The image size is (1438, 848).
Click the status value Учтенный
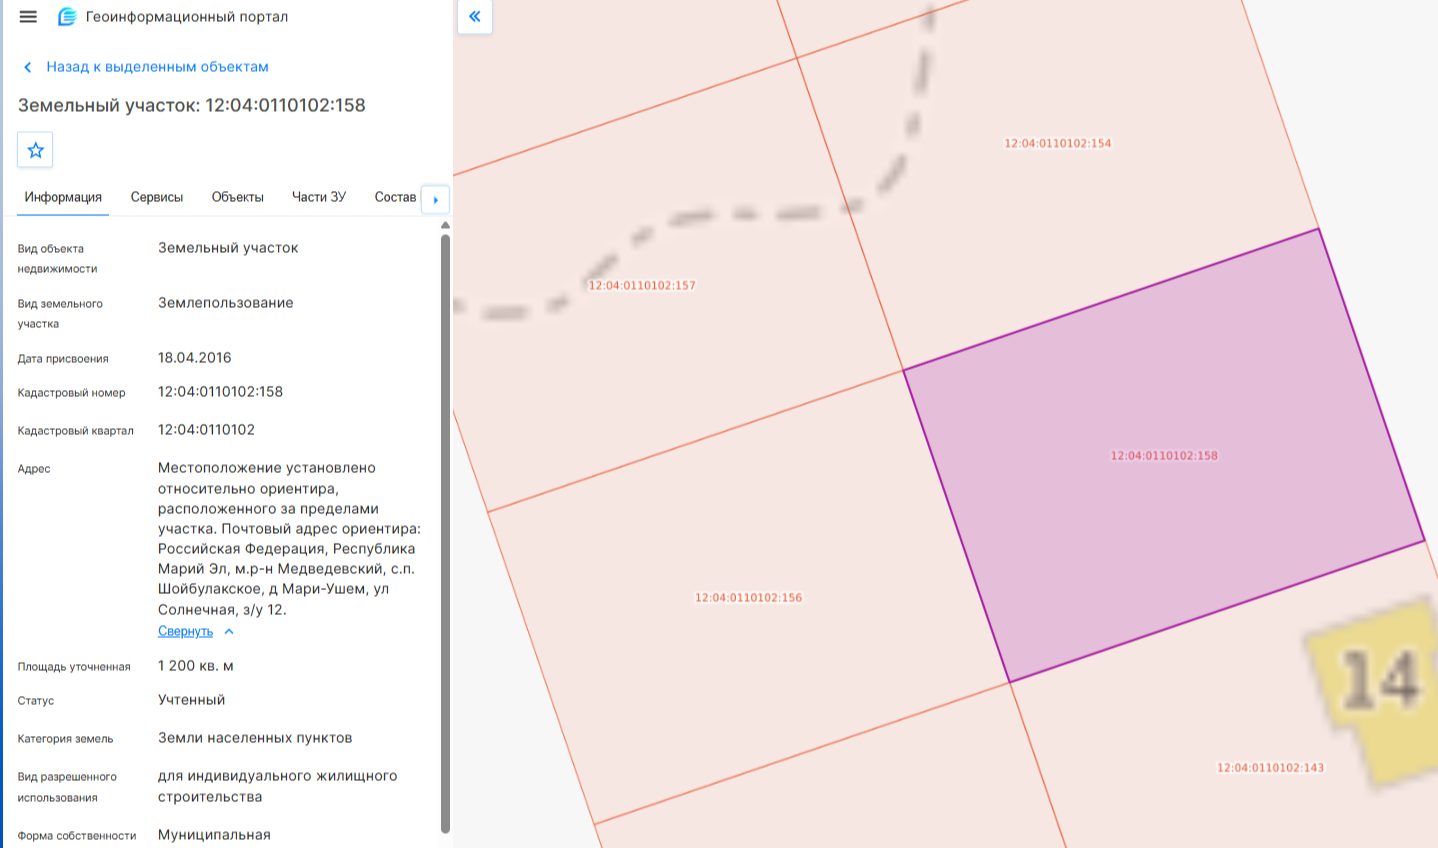pos(192,699)
